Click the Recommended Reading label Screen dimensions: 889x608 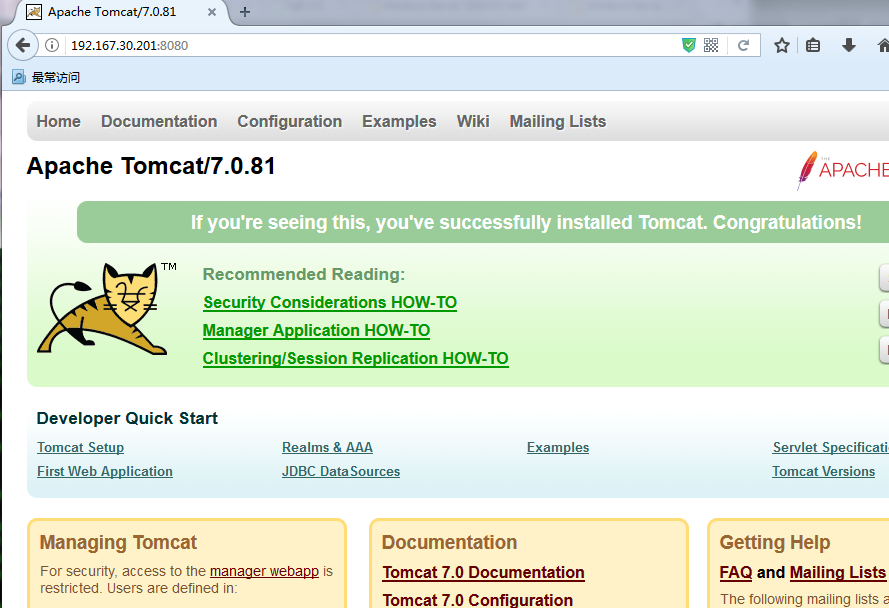[304, 275]
